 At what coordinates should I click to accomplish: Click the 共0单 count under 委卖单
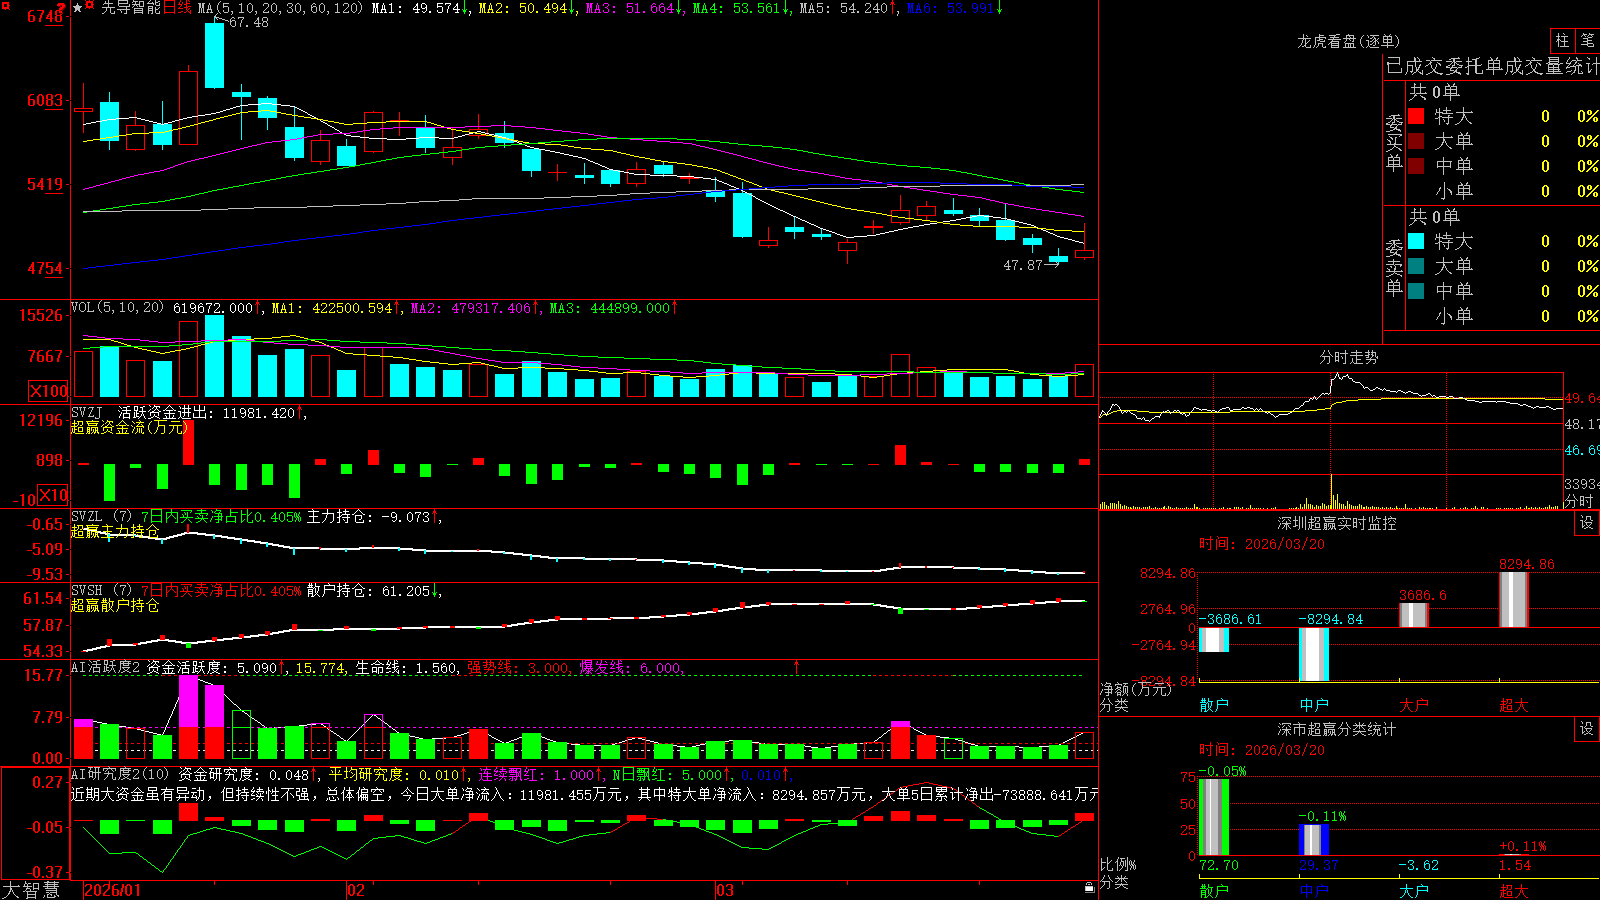tap(1434, 216)
